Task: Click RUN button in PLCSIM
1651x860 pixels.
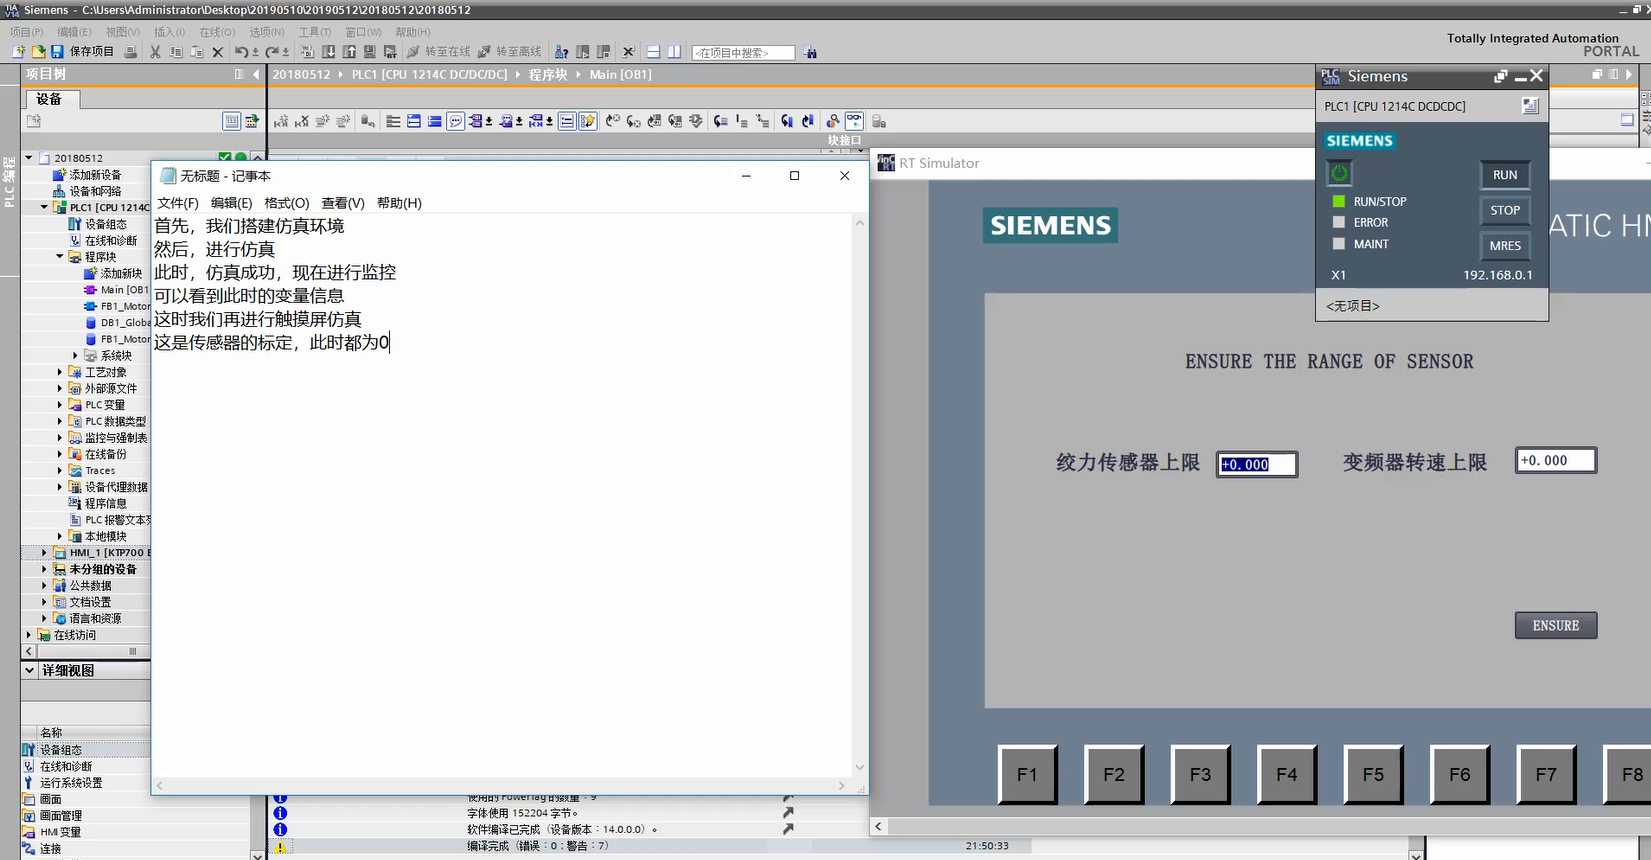Action: coord(1505,174)
